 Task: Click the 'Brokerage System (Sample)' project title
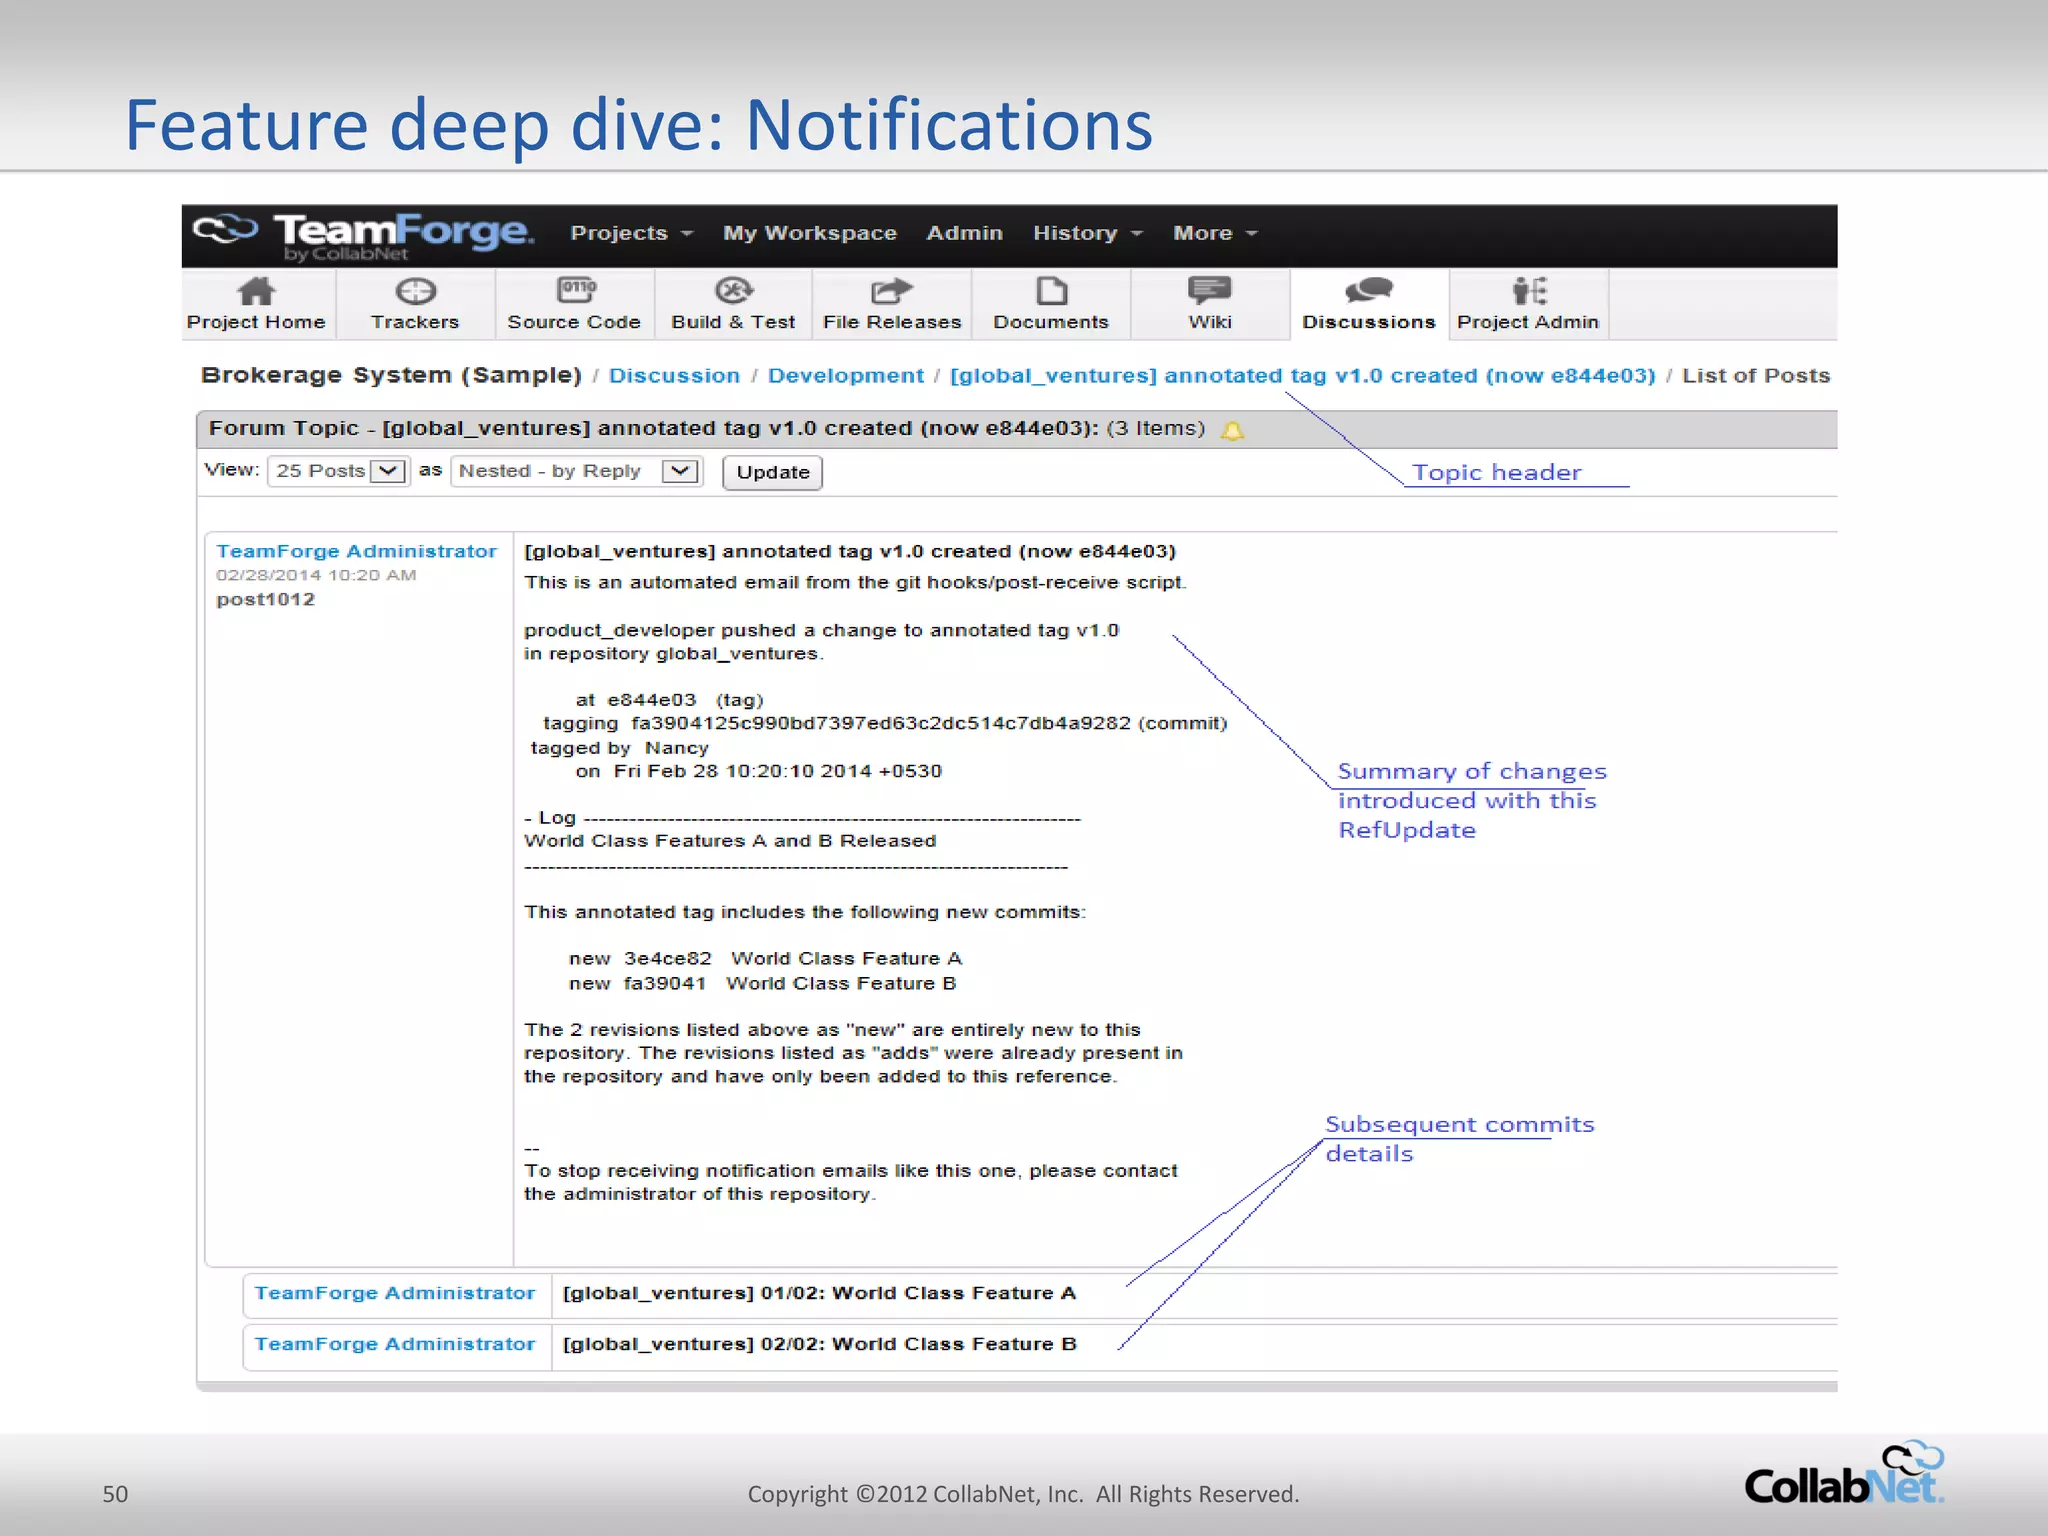[391, 375]
